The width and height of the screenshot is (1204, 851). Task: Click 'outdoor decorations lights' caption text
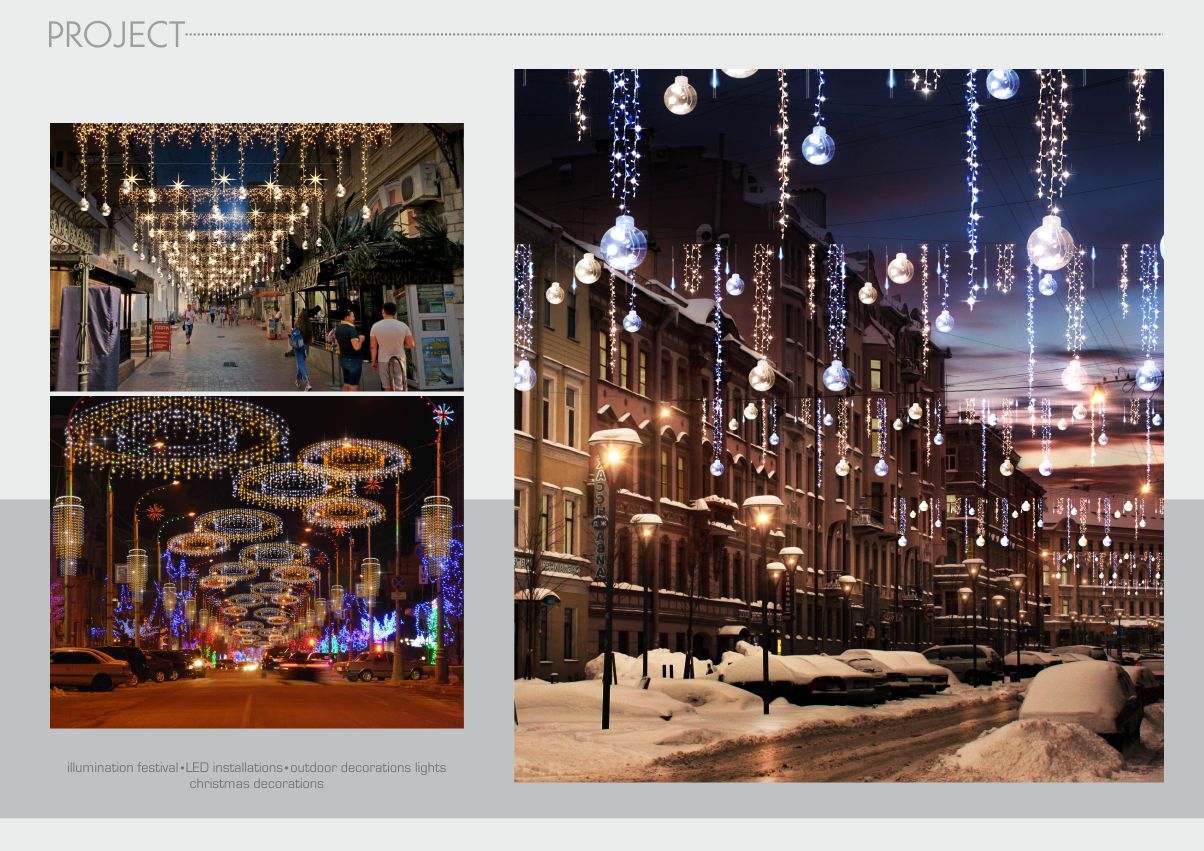(x=368, y=768)
